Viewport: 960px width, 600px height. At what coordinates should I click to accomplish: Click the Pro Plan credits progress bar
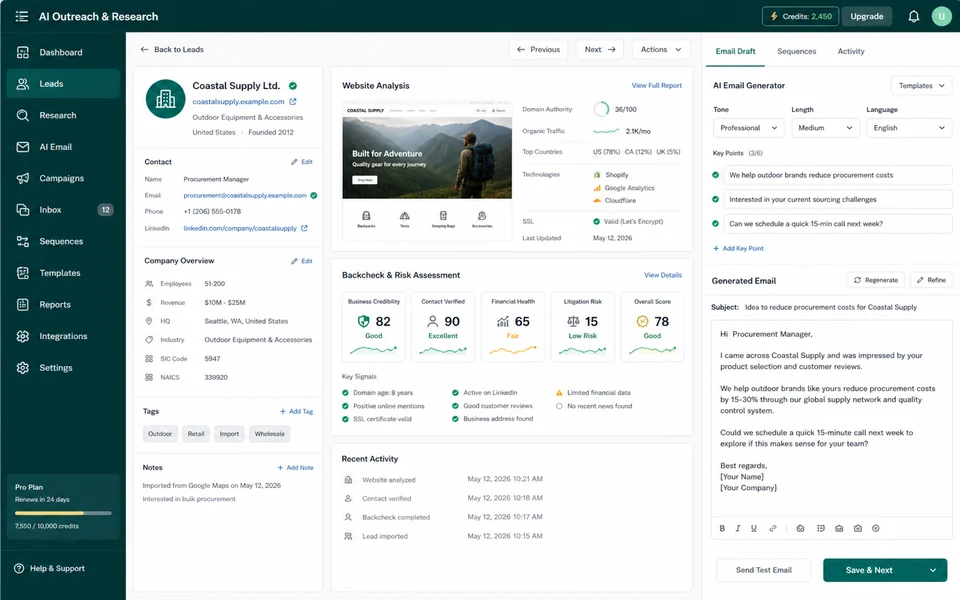click(x=63, y=513)
